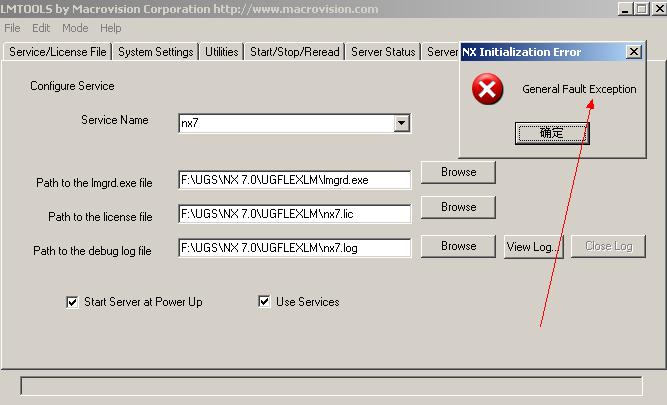The width and height of the screenshot is (667, 405).
Task: Click the View Log button
Action: pyautogui.click(x=533, y=246)
